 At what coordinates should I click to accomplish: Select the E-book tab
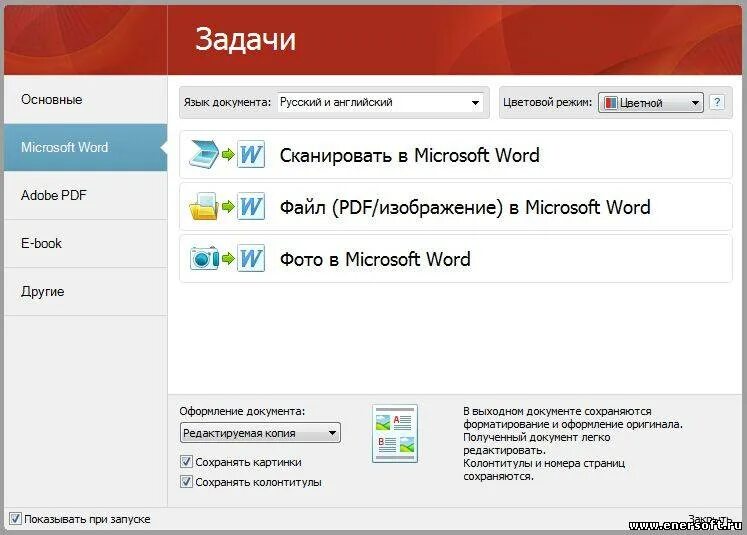click(85, 243)
